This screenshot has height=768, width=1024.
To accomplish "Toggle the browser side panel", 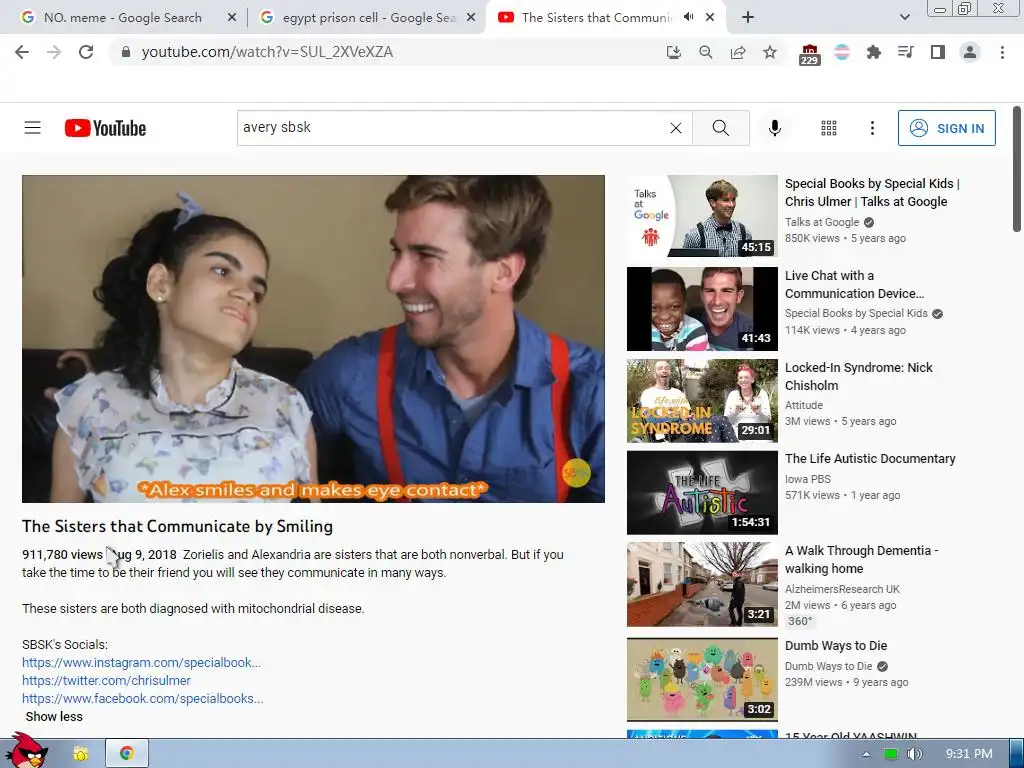I will pos(938,52).
